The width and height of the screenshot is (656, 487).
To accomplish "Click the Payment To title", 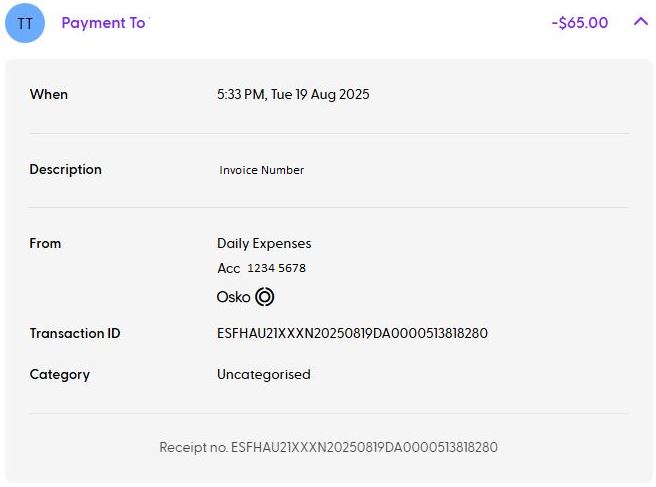I will coord(103,23).
